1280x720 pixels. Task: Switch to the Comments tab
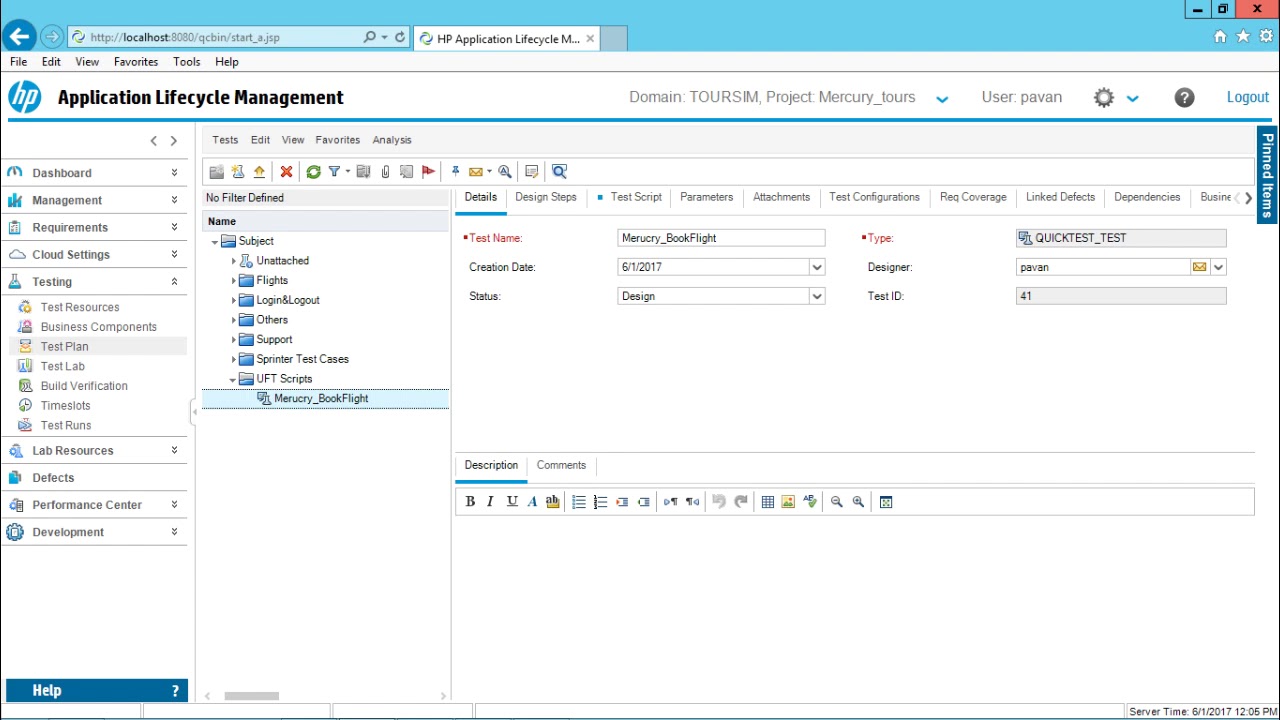(x=561, y=465)
